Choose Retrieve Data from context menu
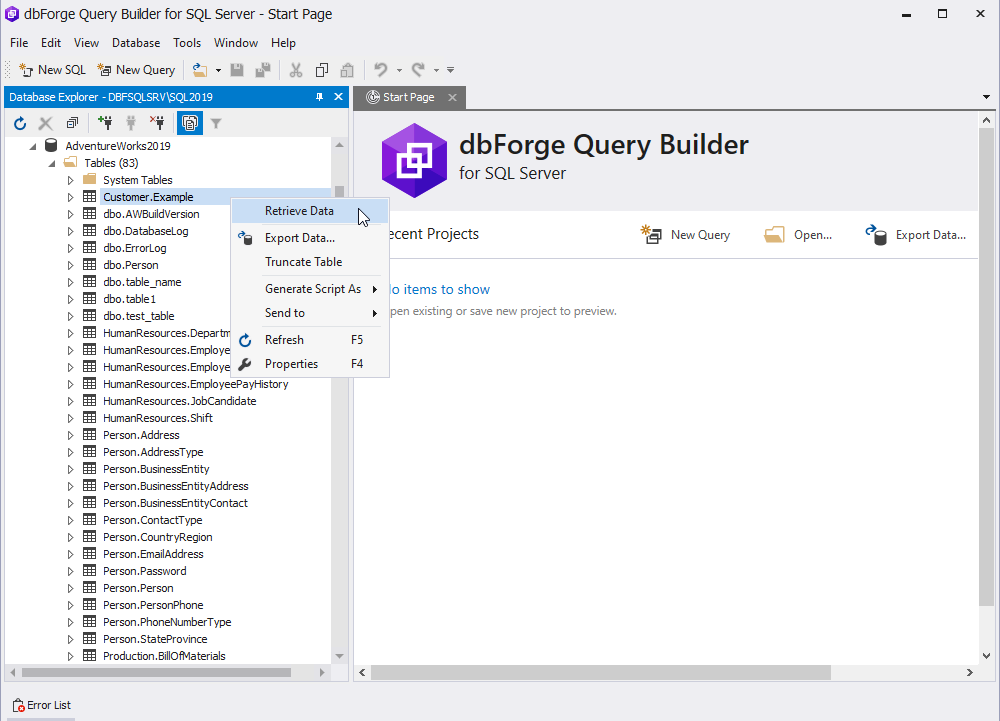 point(310,211)
